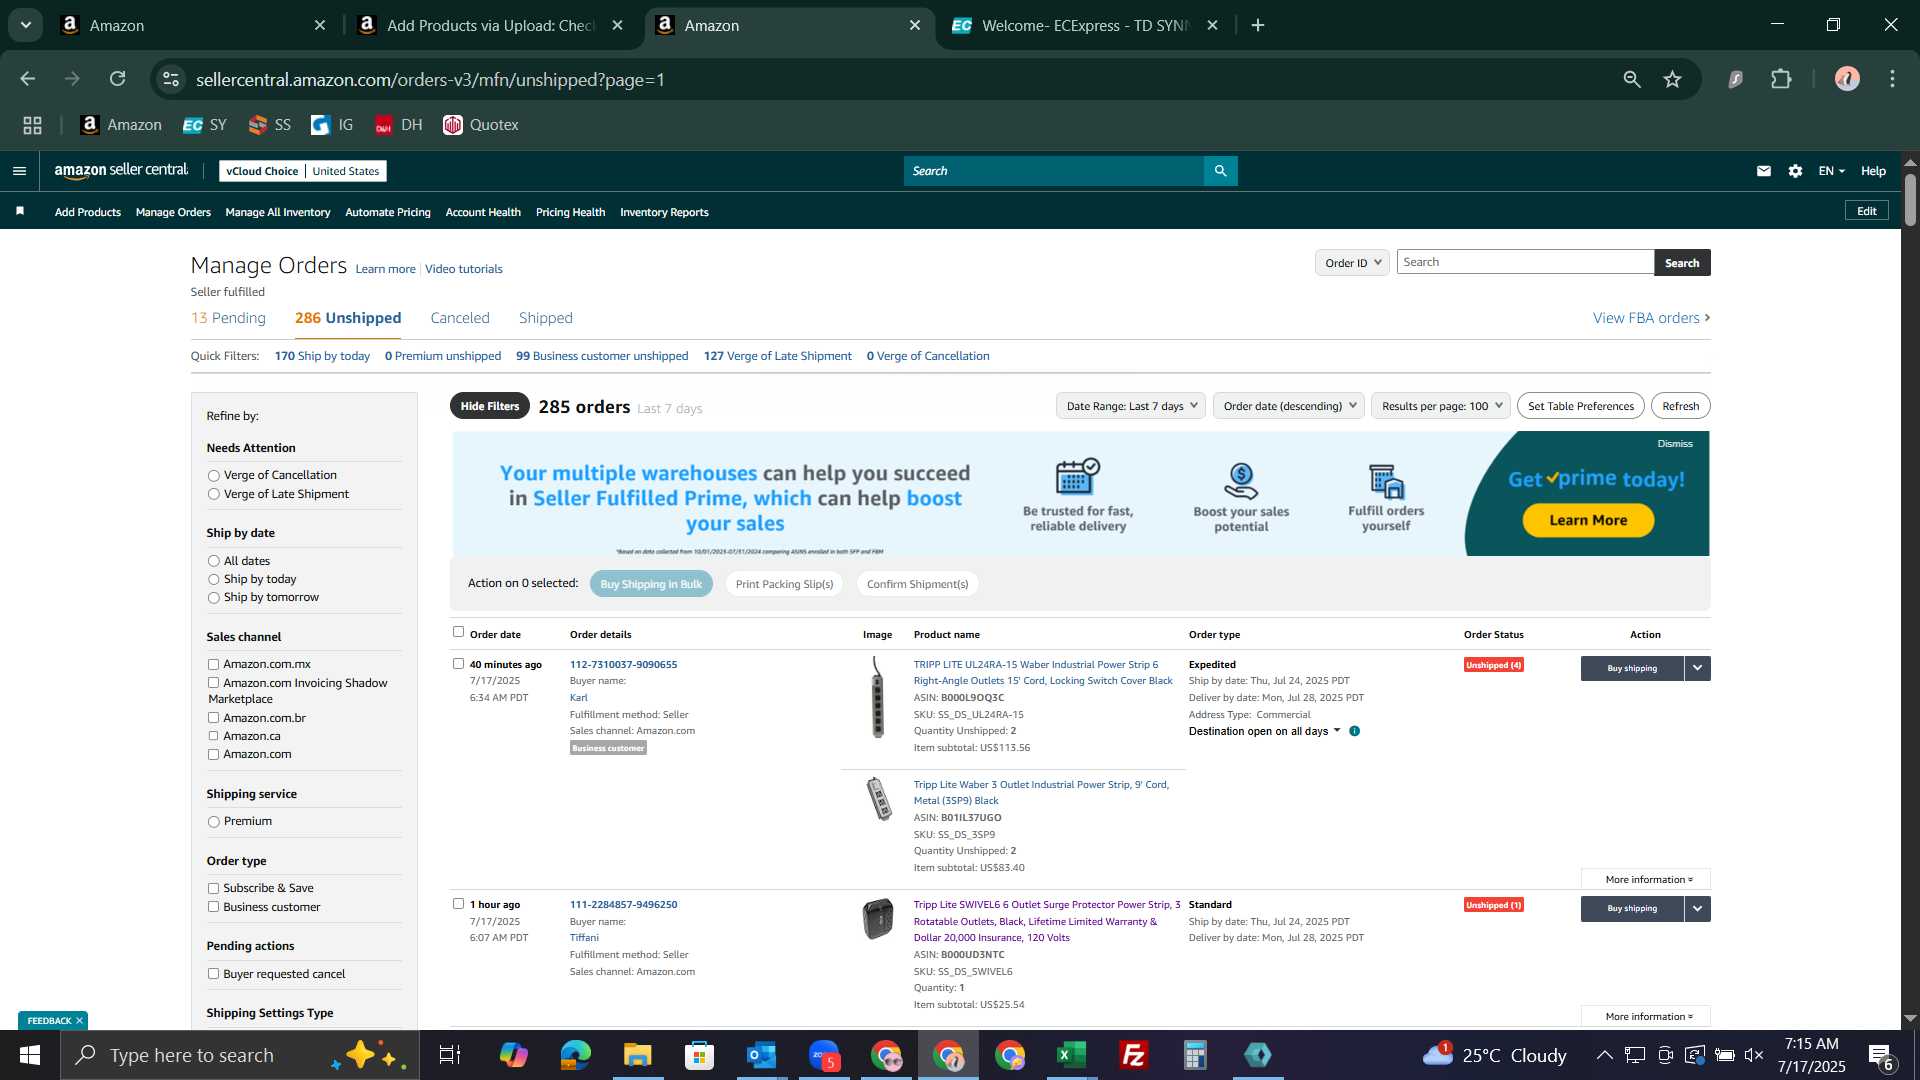Click the Refresh button
The width and height of the screenshot is (1920, 1080).
[1680, 406]
